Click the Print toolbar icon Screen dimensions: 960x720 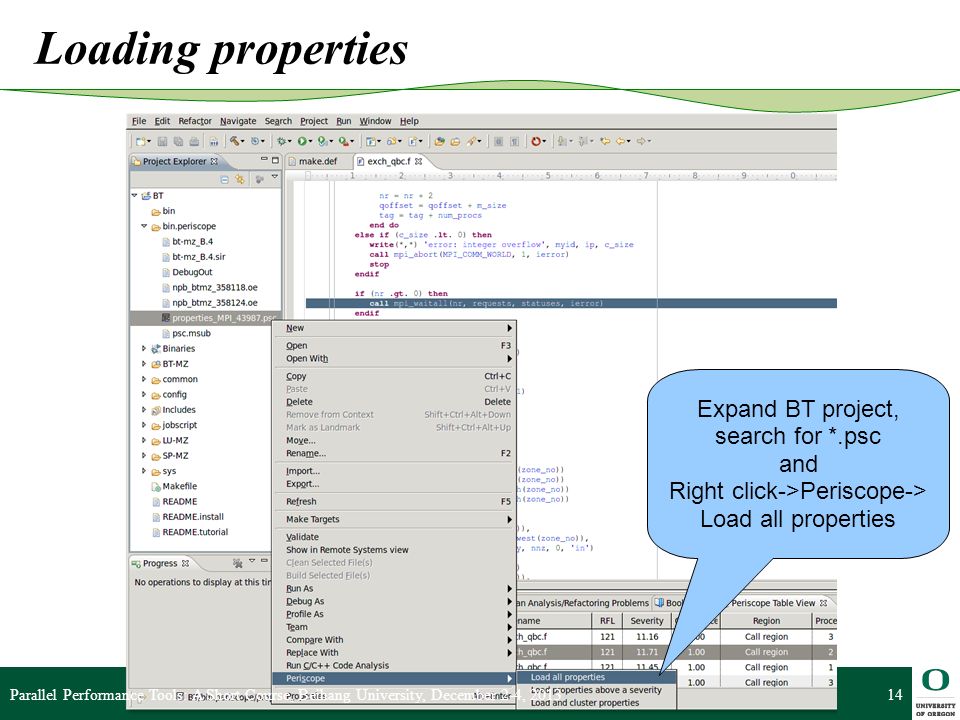(194, 141)
